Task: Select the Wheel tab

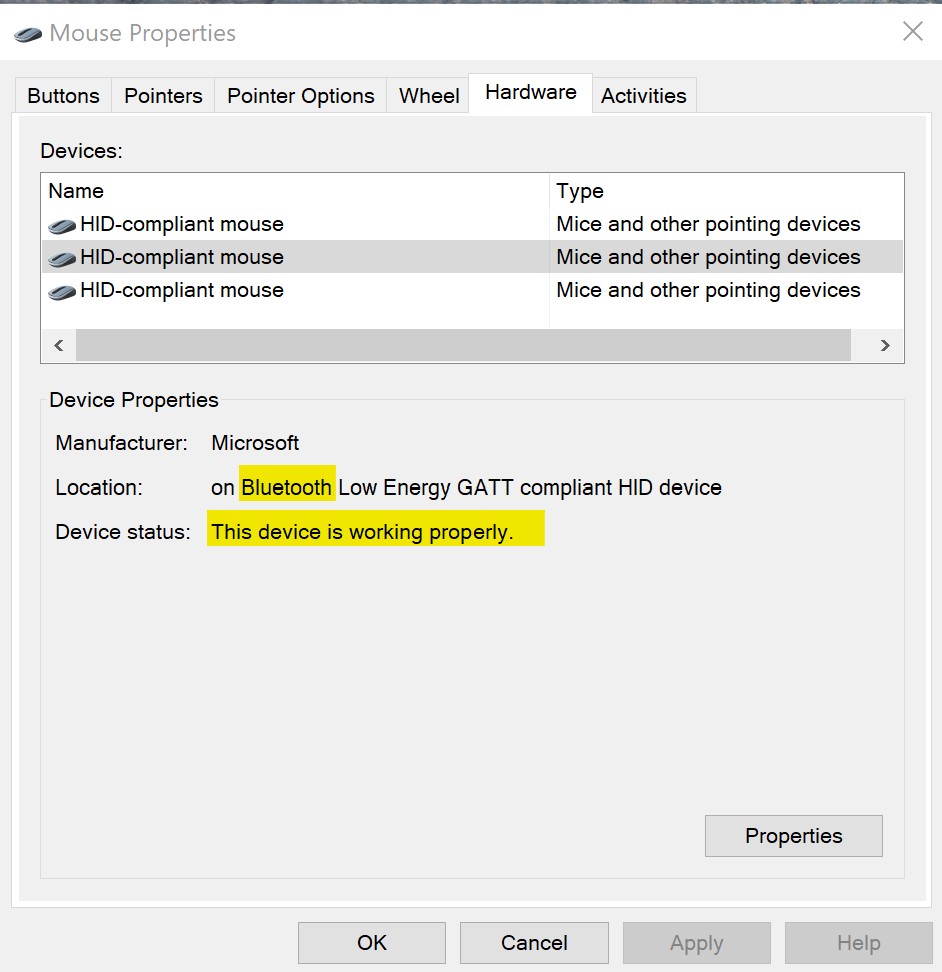Action: click(429, 95)
